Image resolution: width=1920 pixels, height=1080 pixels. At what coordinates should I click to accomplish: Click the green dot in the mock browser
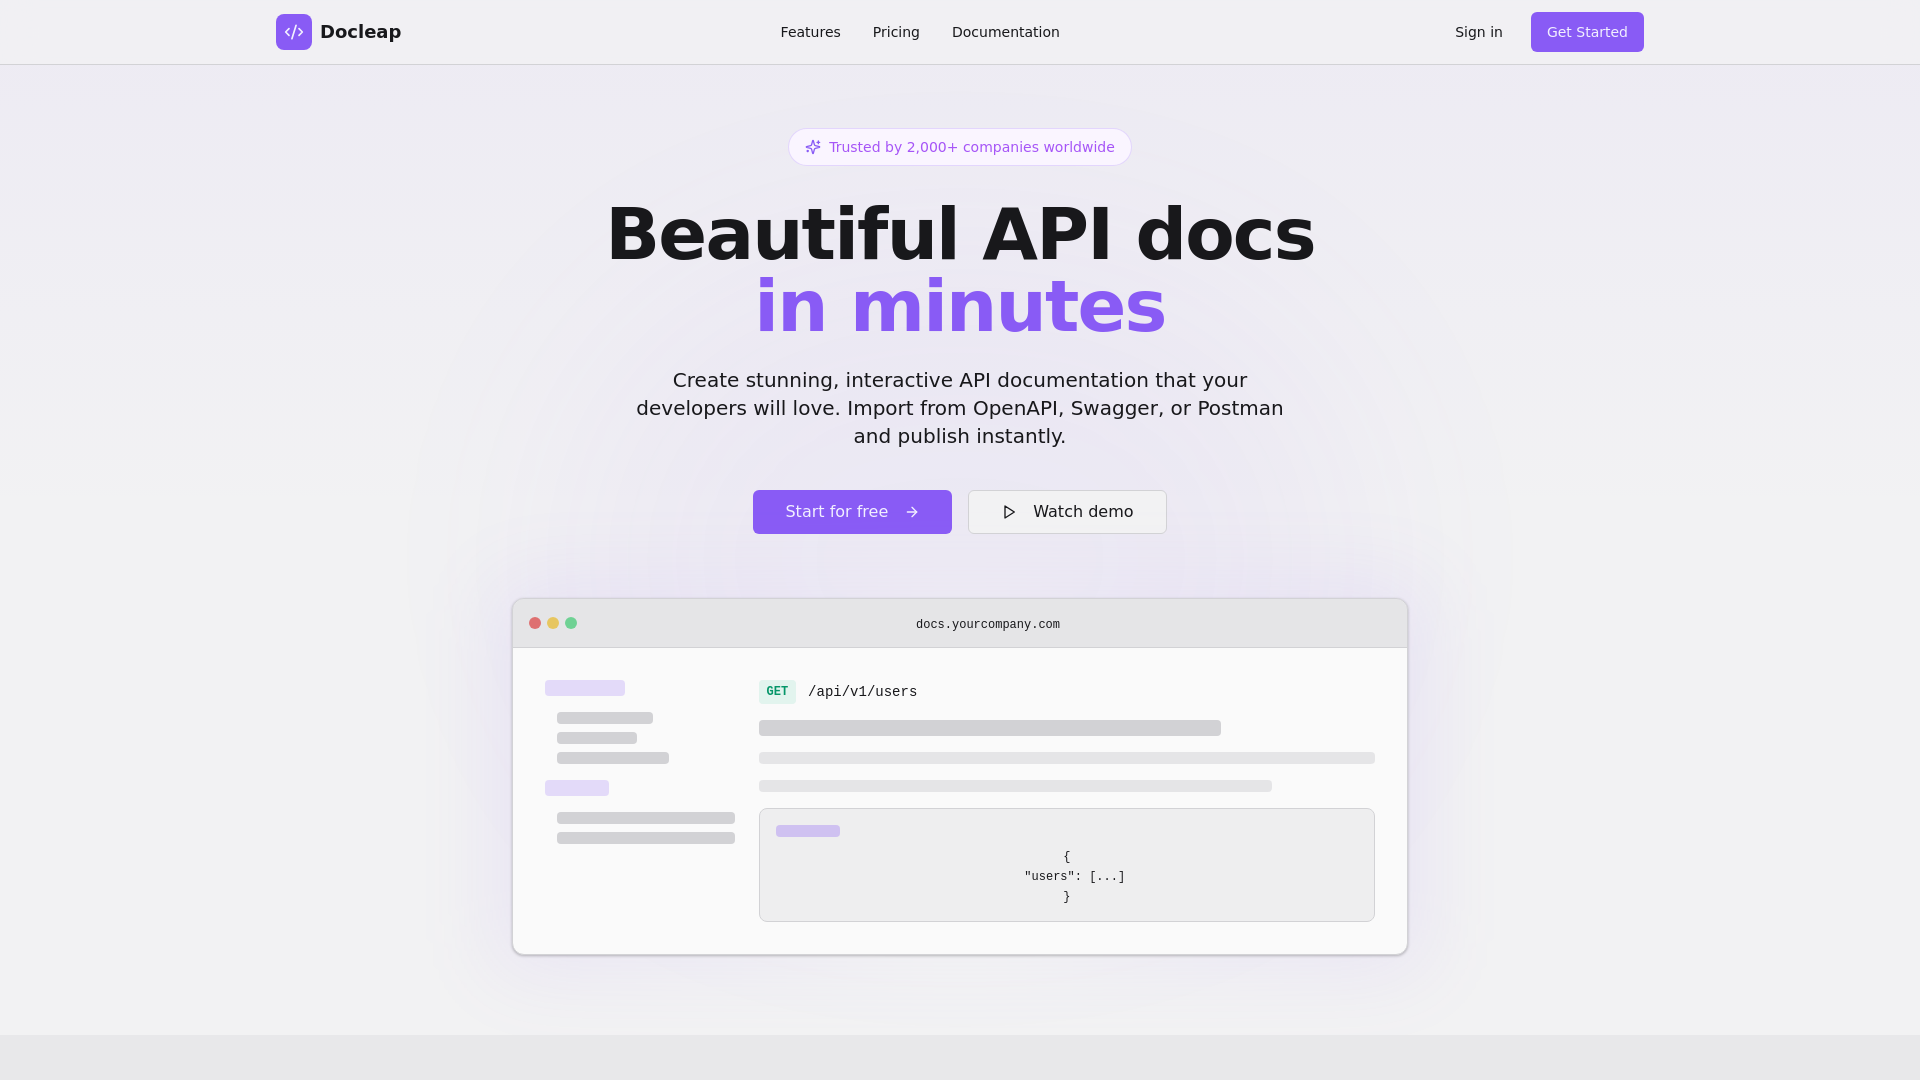tap(571, 623)
